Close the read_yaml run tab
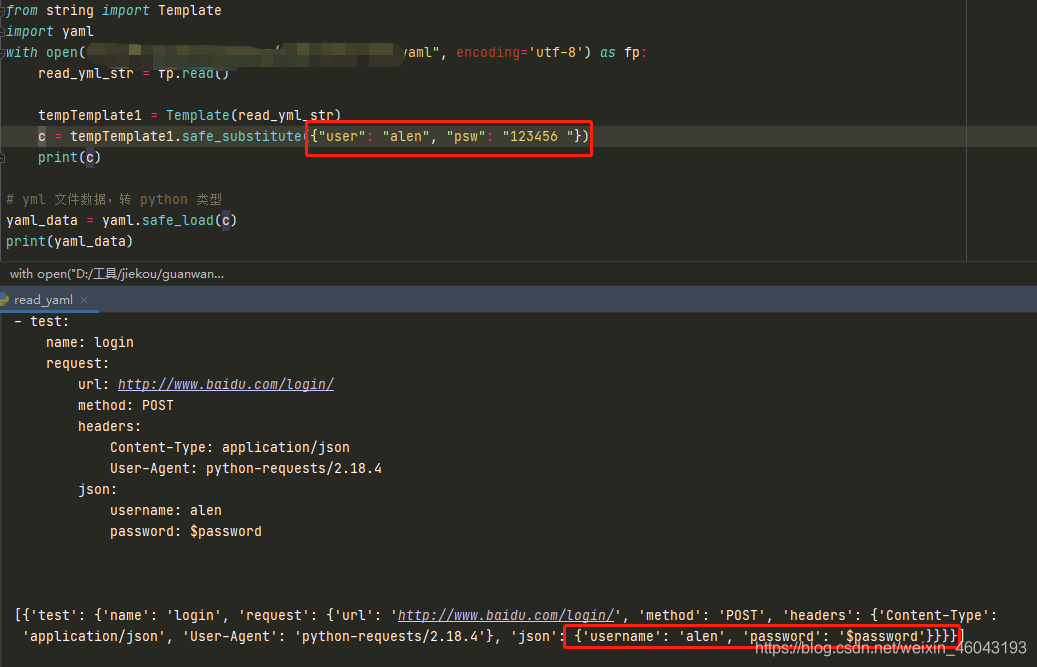 tap(84, 300)
